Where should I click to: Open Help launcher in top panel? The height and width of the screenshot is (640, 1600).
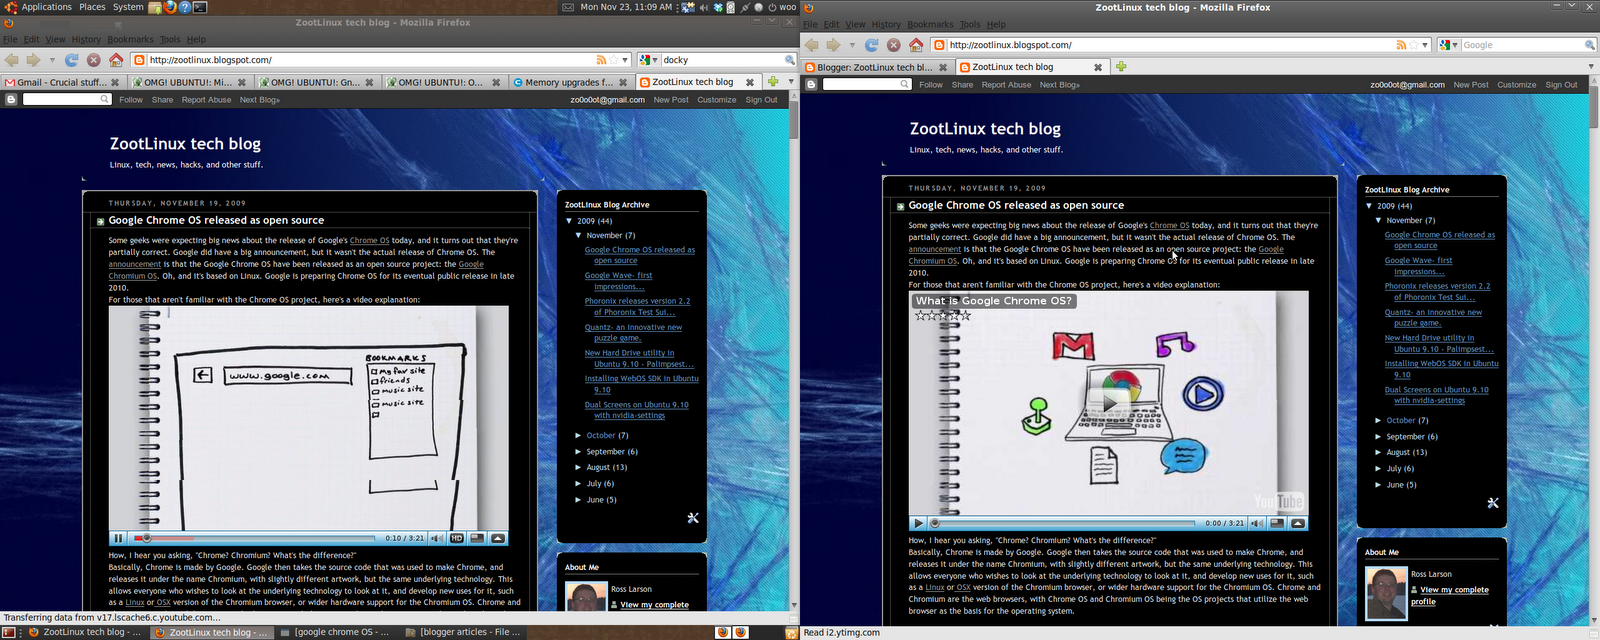(x=185, y=7)
